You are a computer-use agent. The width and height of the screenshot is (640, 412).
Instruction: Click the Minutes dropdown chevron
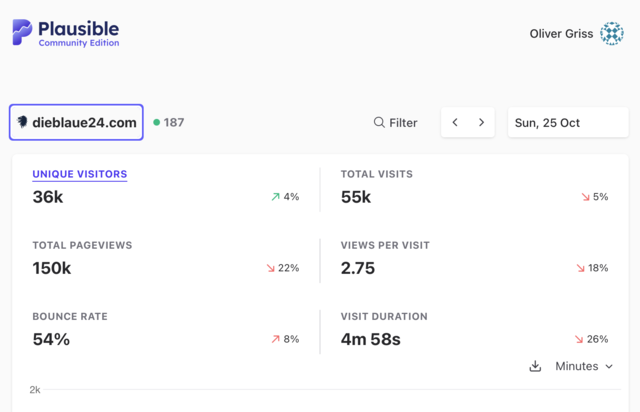pyautogui.click(x=609, y=367)
